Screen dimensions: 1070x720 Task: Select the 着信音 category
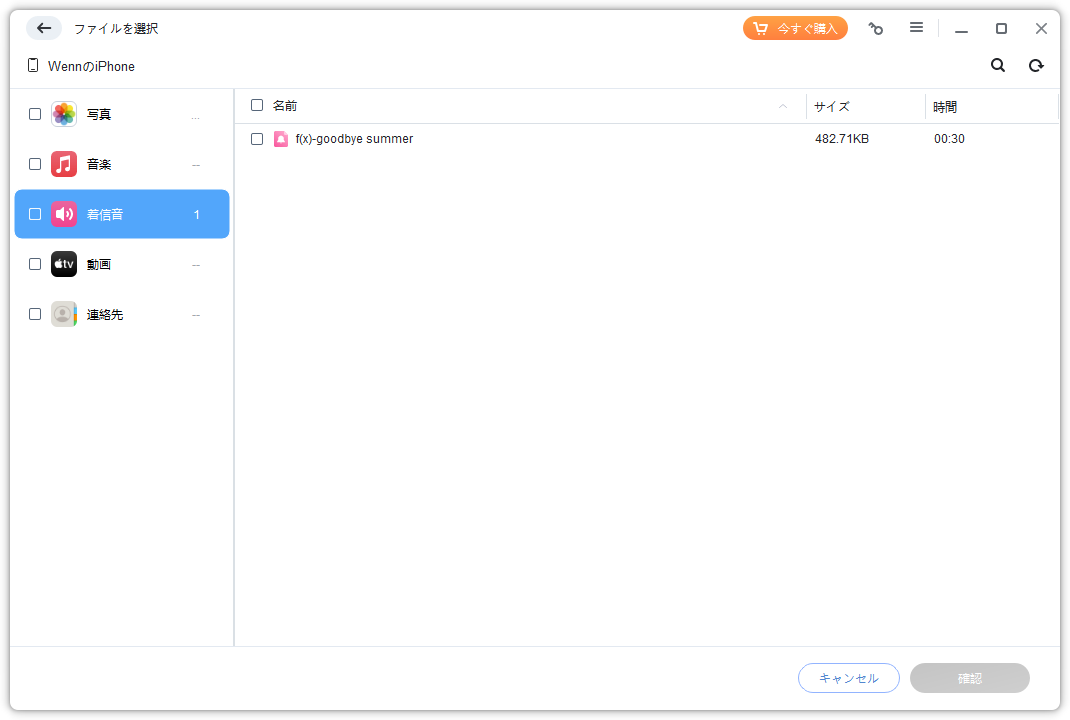122,214
